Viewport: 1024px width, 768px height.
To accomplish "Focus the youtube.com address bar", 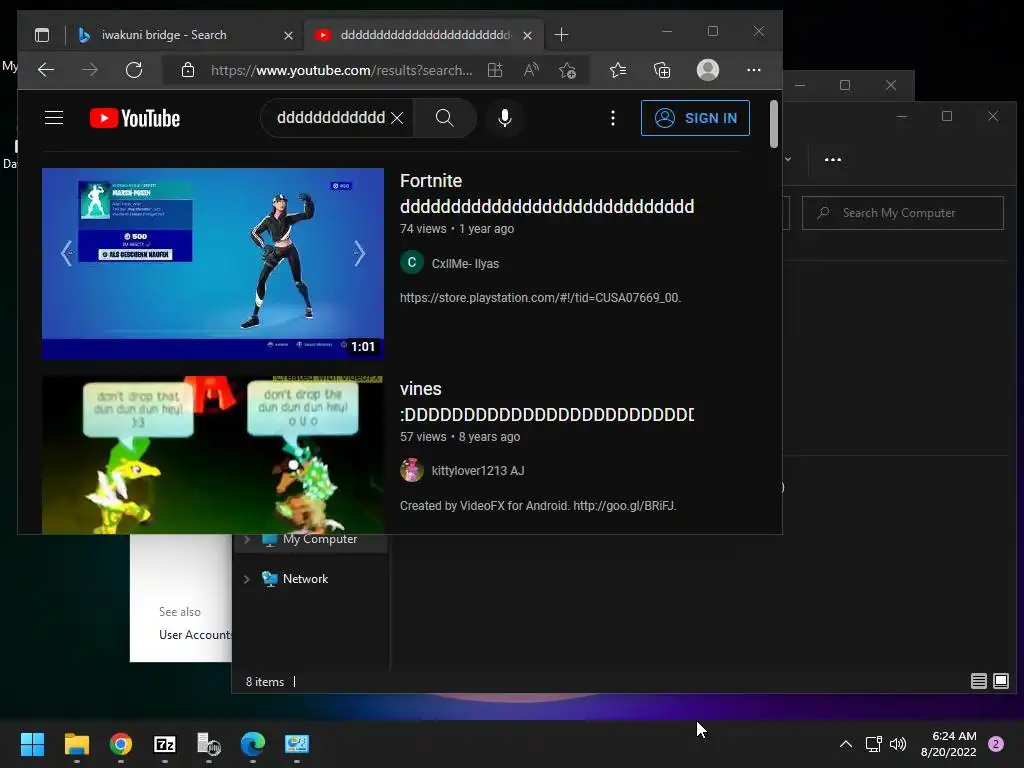I will 342,70.
